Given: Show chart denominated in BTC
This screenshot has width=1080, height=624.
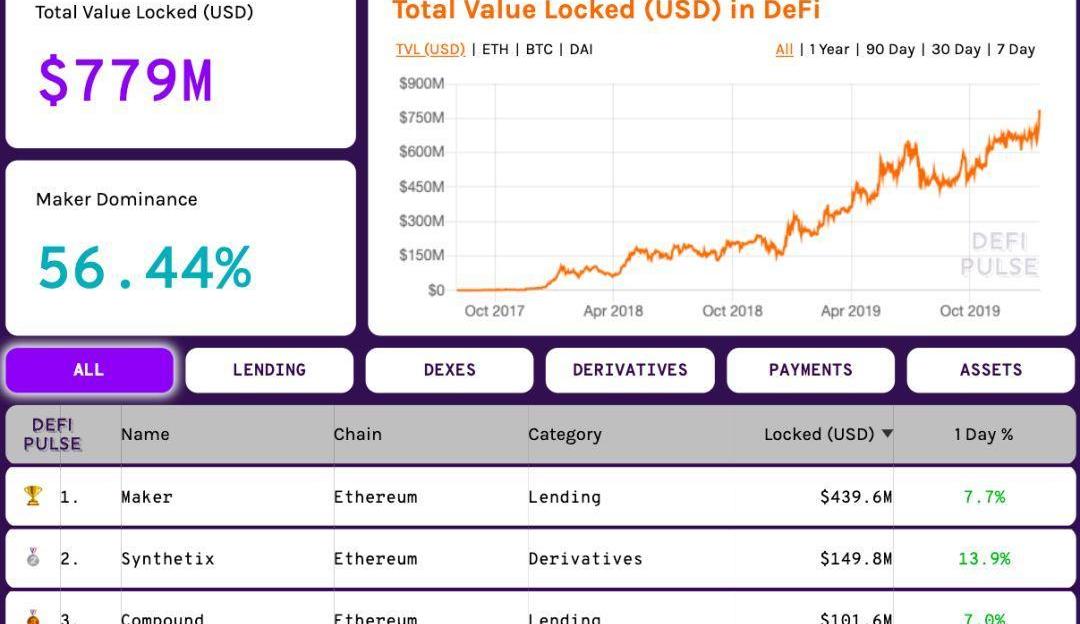Looking at the screenshot, I should pyautogui.click(x=539, y=49).
